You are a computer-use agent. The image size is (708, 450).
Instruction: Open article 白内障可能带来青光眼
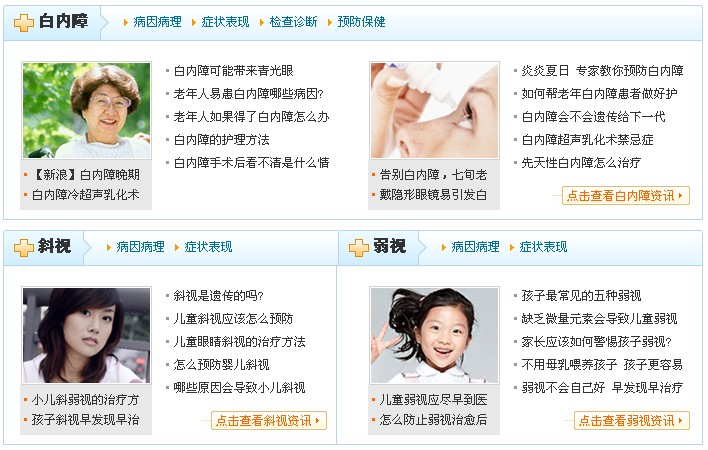coord(233,71)
